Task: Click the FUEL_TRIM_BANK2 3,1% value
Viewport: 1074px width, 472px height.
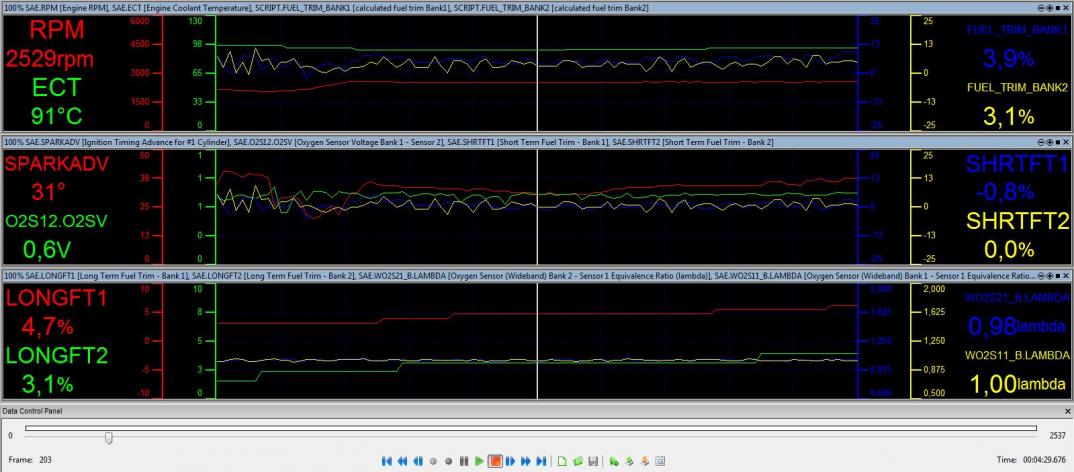Action: pos(1008,116)
